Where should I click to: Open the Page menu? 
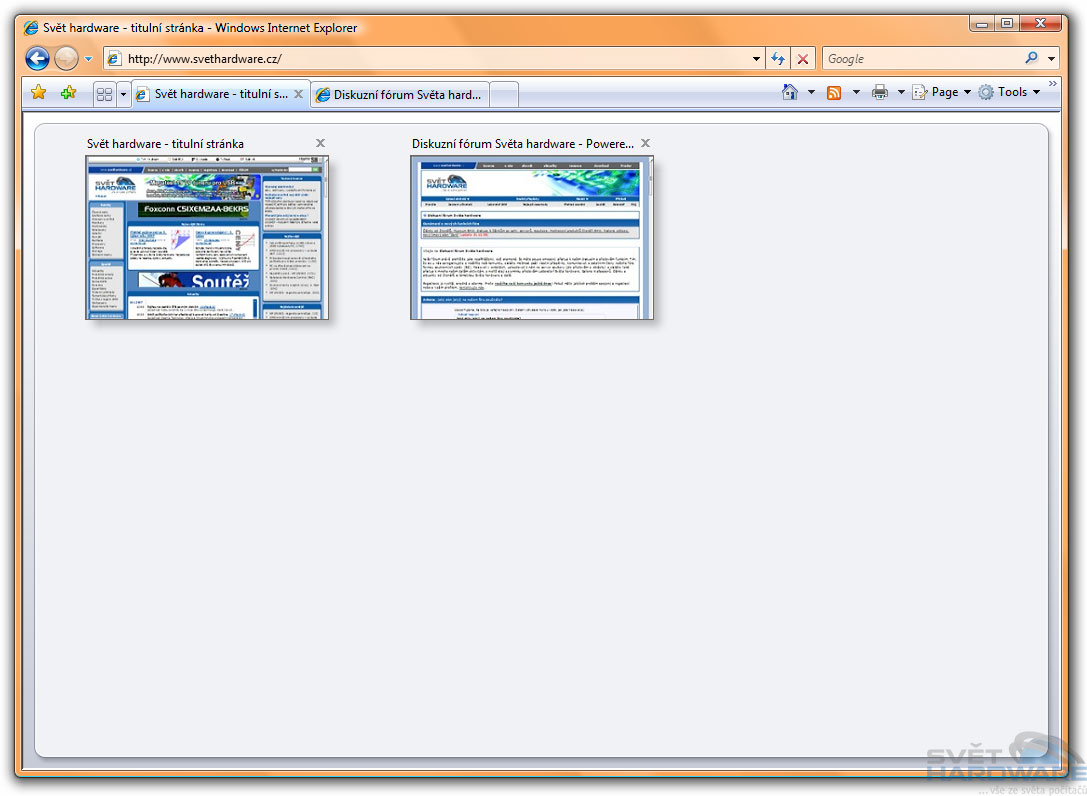click(942, 92)
